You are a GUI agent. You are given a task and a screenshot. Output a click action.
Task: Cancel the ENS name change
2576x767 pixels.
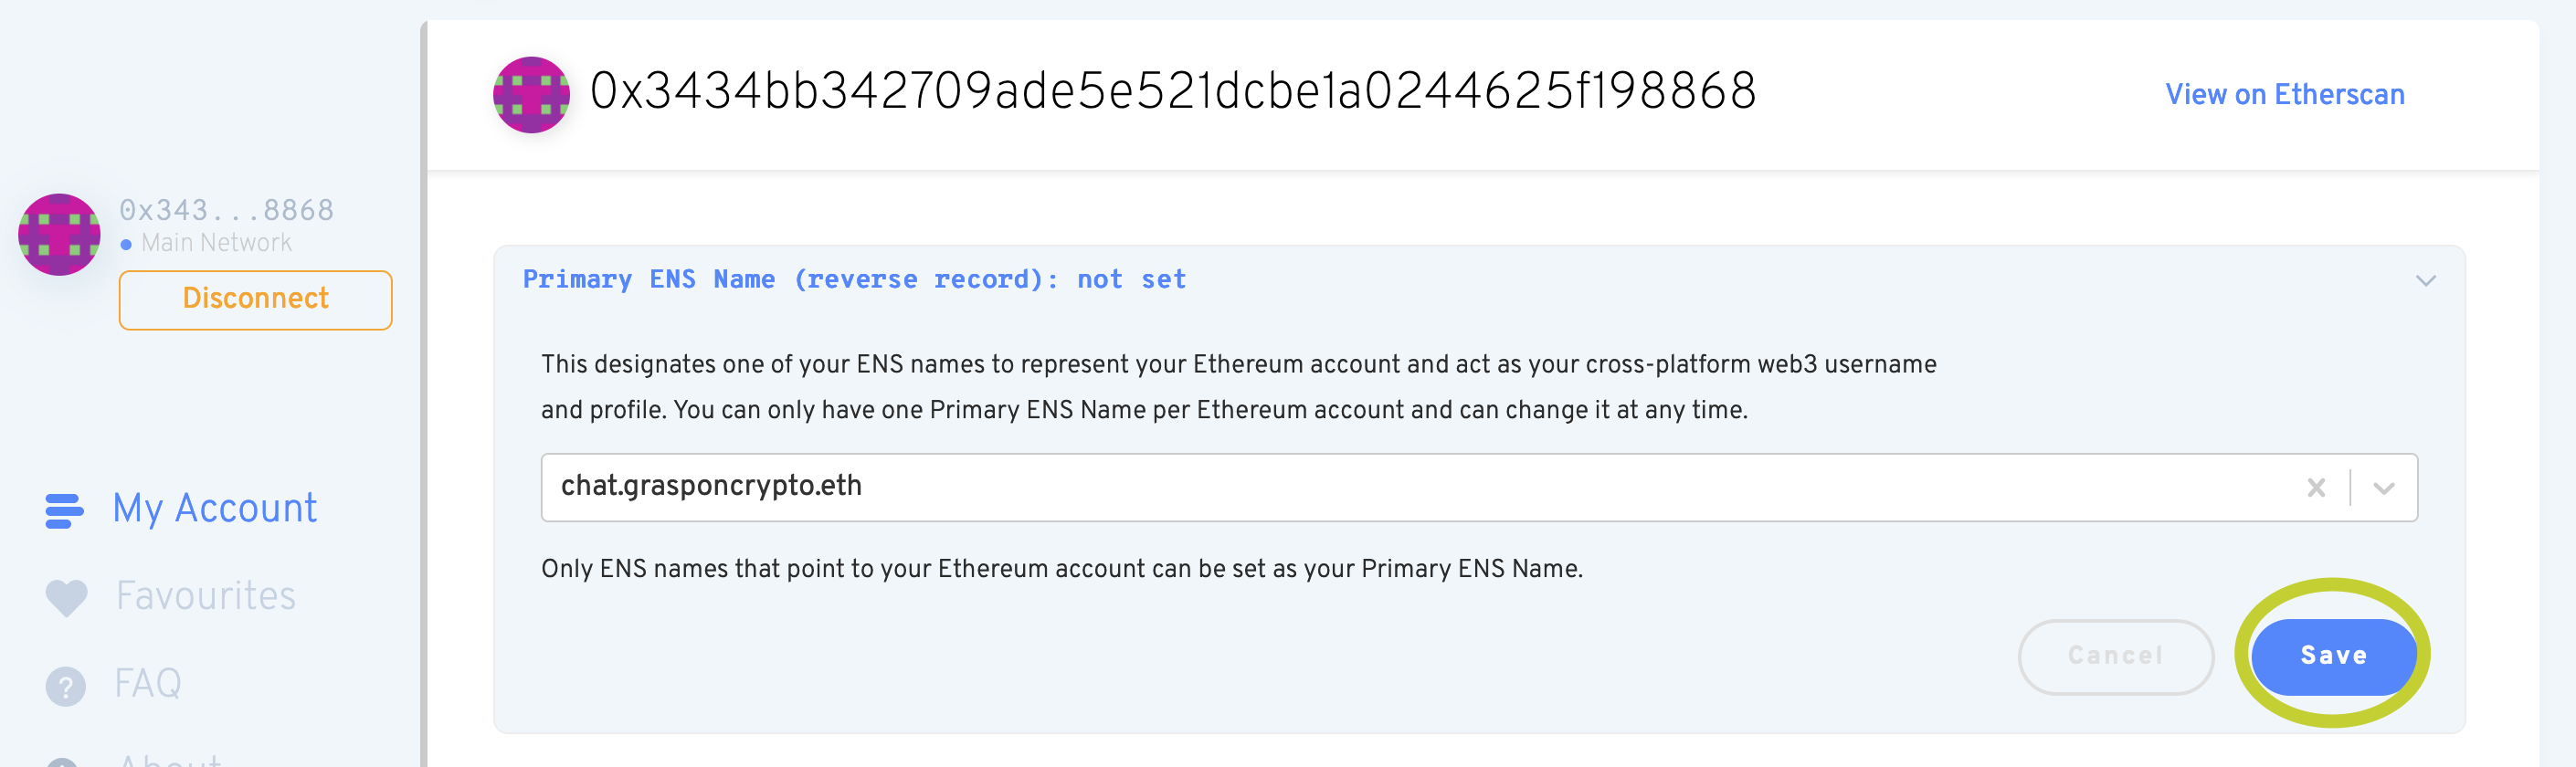pos(2116,656)
